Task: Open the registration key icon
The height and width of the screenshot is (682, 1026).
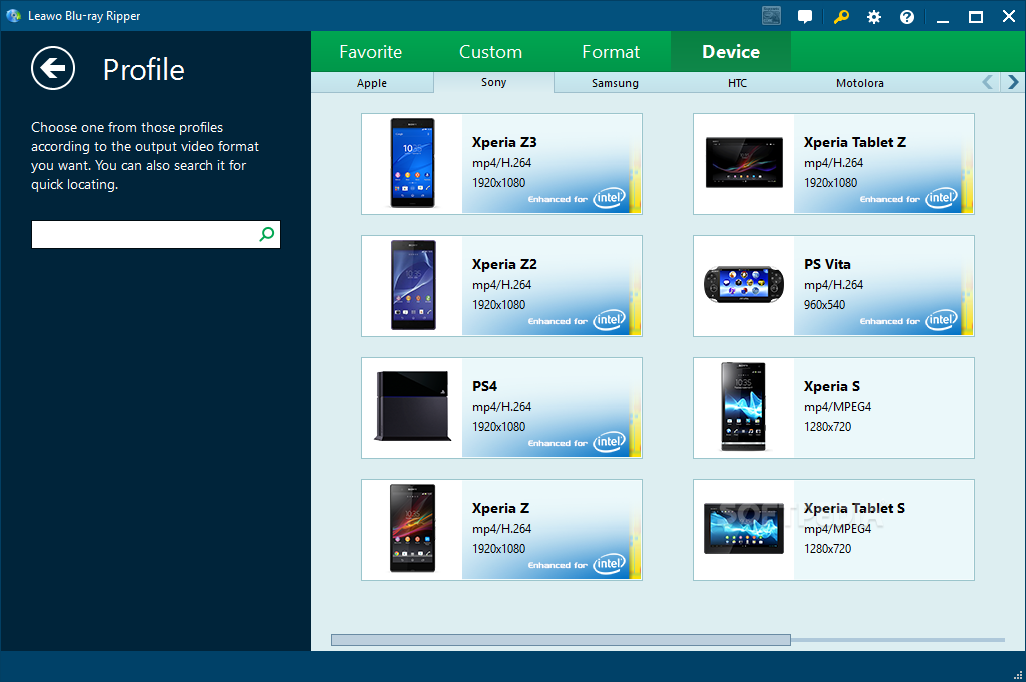Action: (x=841, y=16)
